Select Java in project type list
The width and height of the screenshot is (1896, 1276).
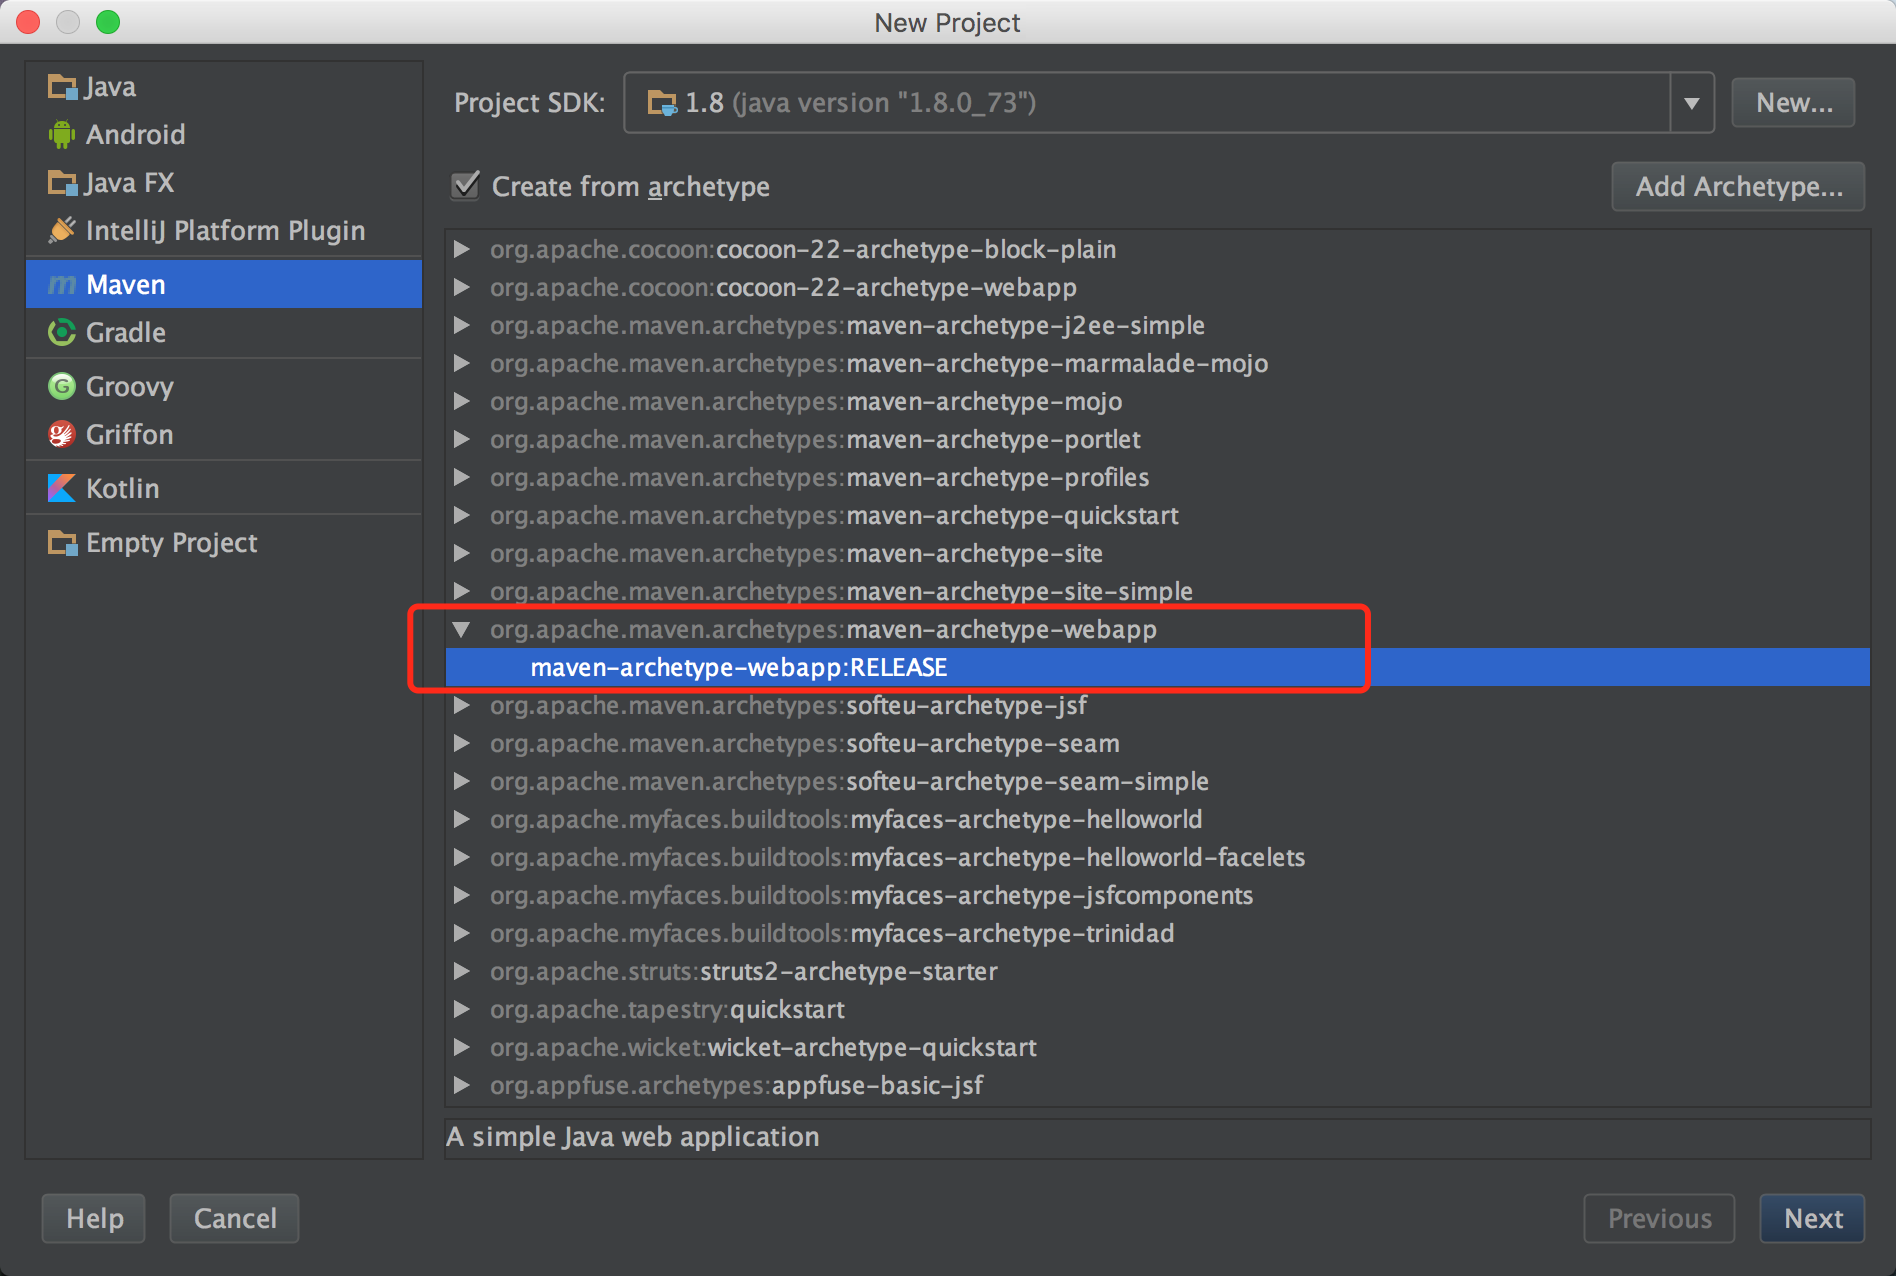click(x=224, y=87)
